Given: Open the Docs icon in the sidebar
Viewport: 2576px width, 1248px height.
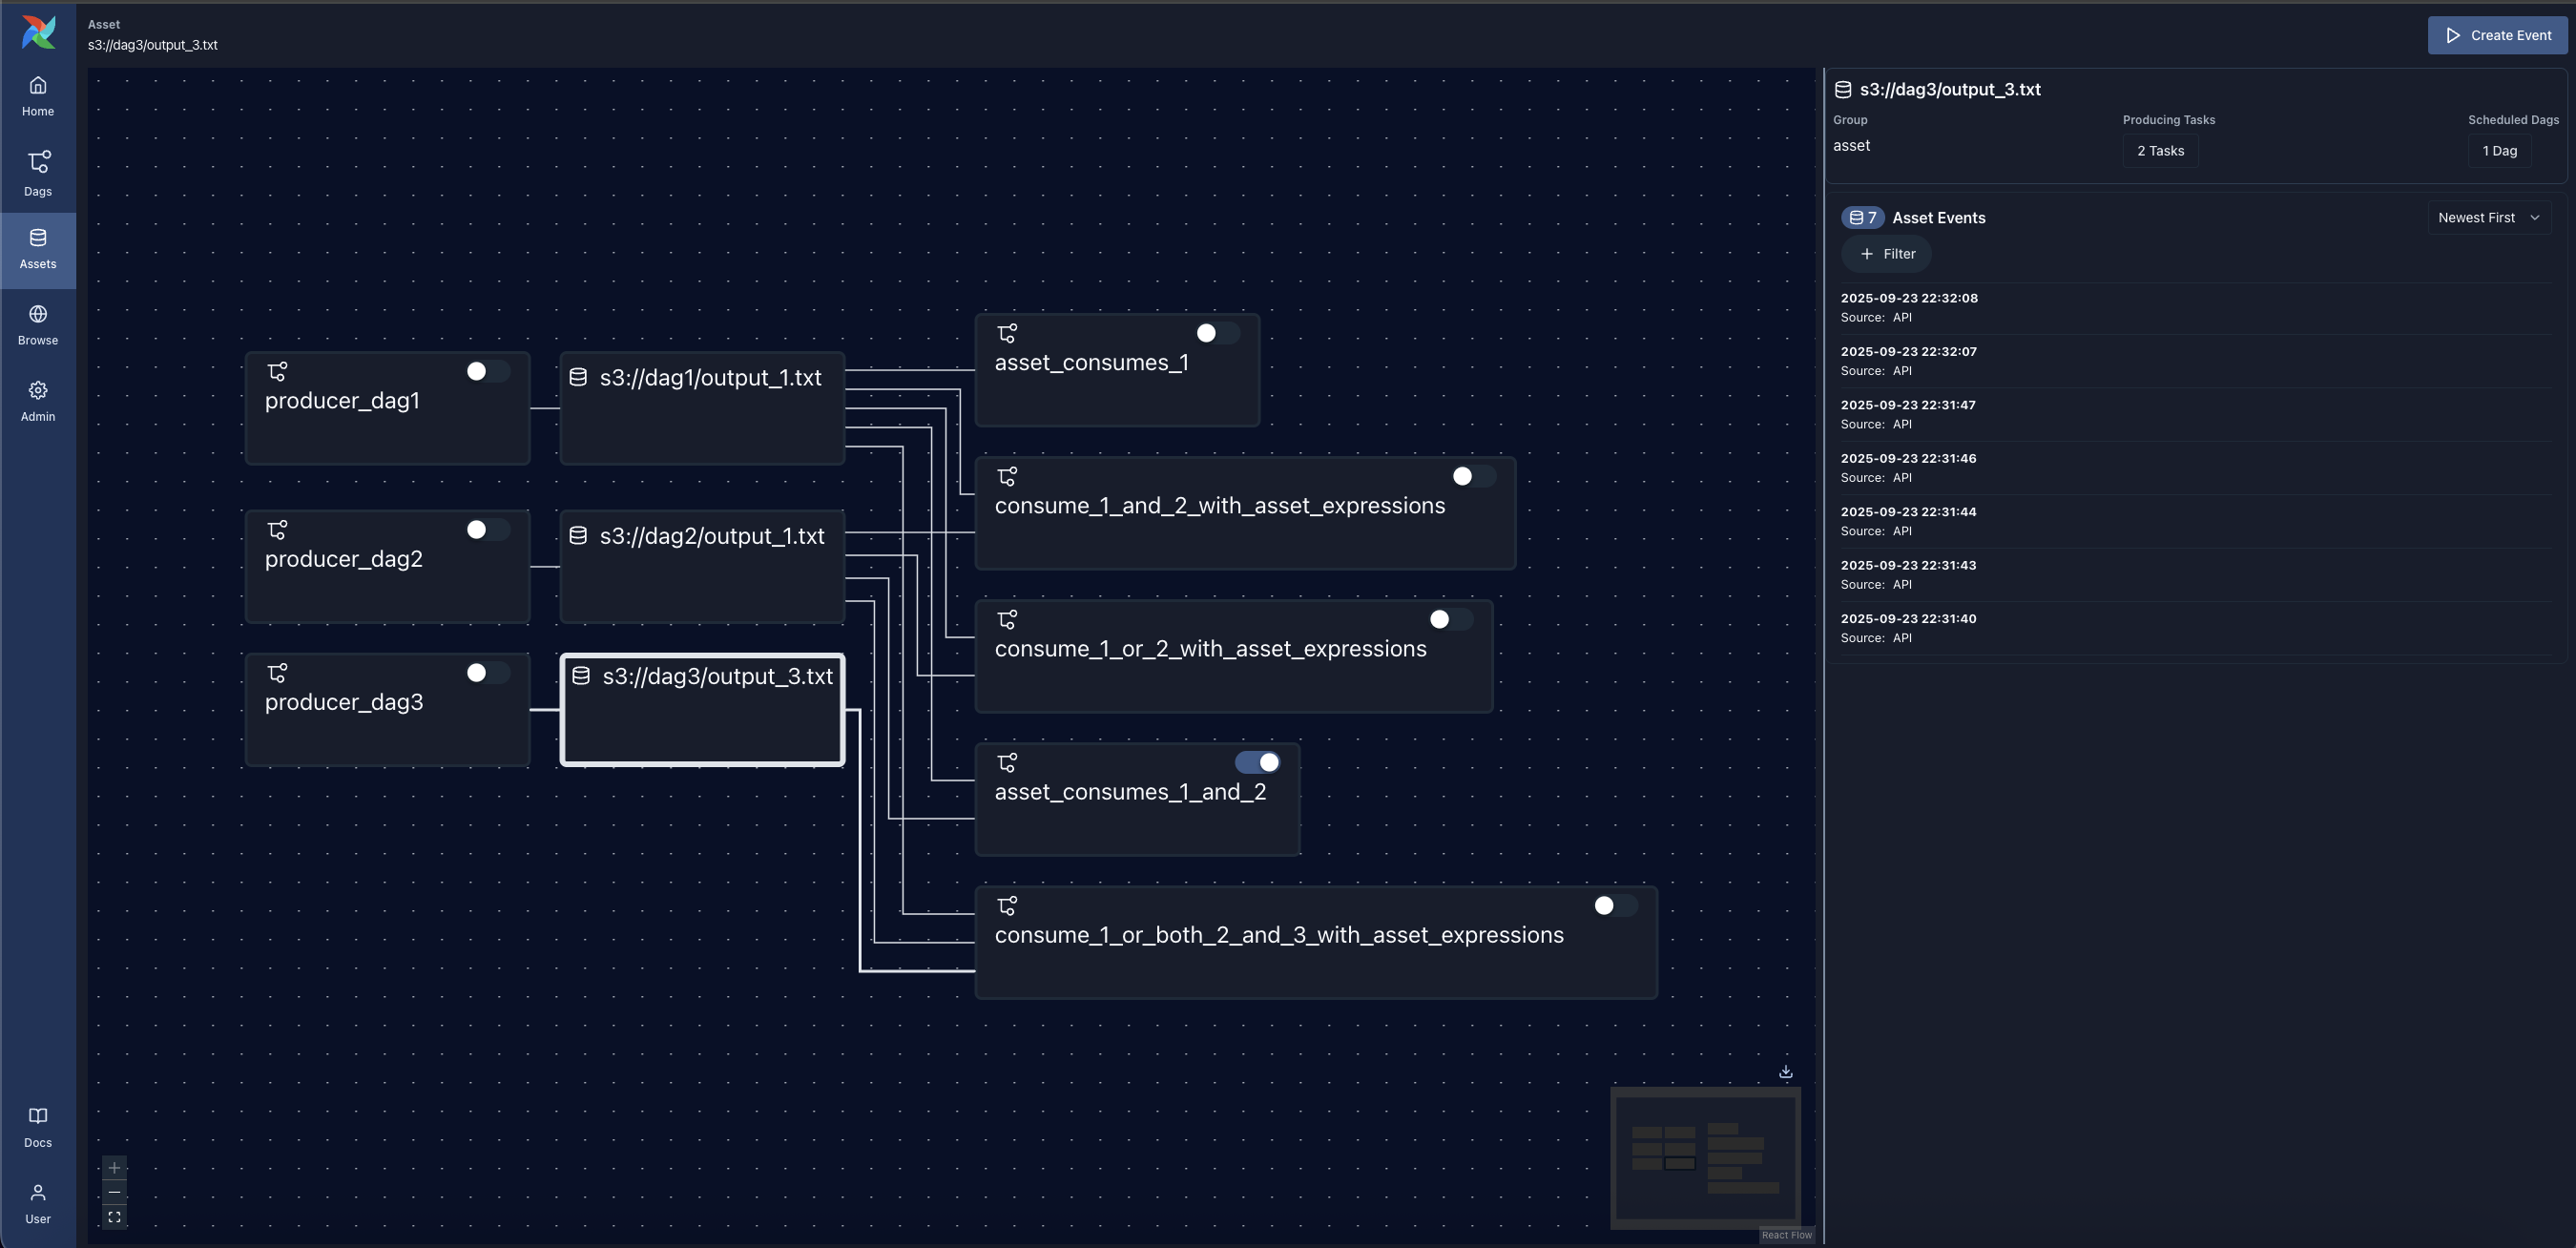Looking at the screenshot, I should pos(37,1123).
